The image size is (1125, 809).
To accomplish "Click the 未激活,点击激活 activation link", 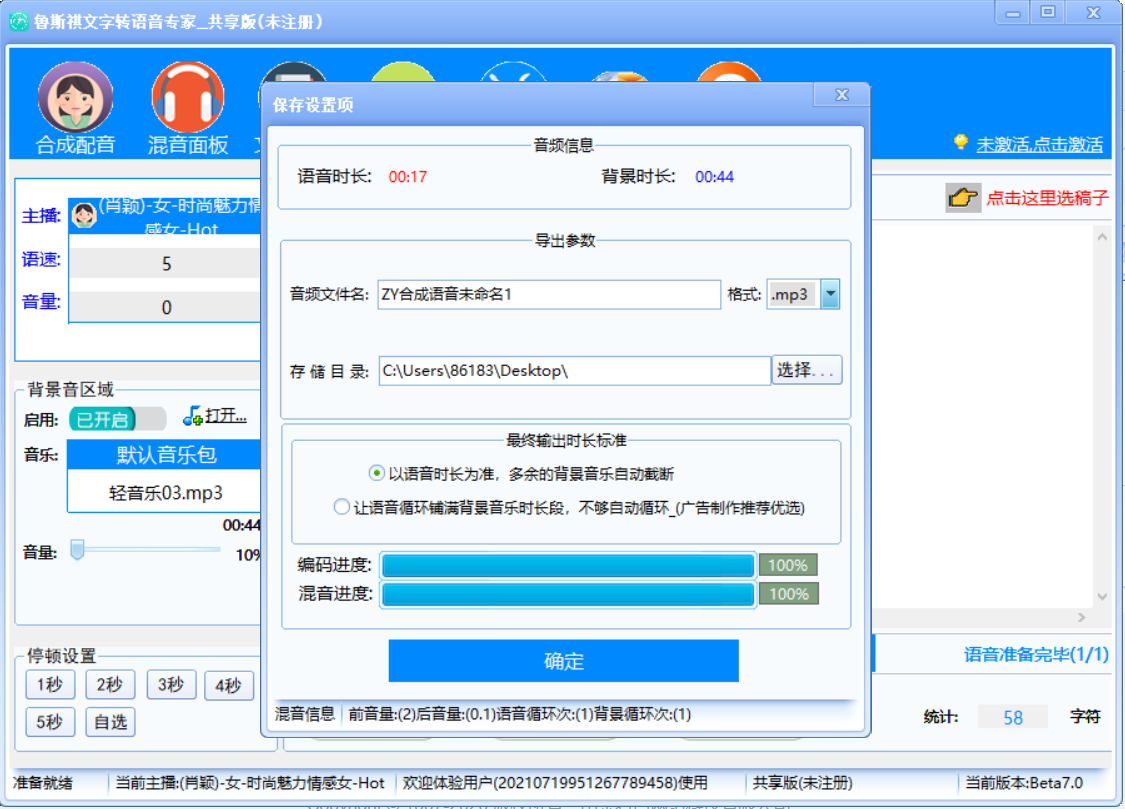I will click(x=1039, y=144).
